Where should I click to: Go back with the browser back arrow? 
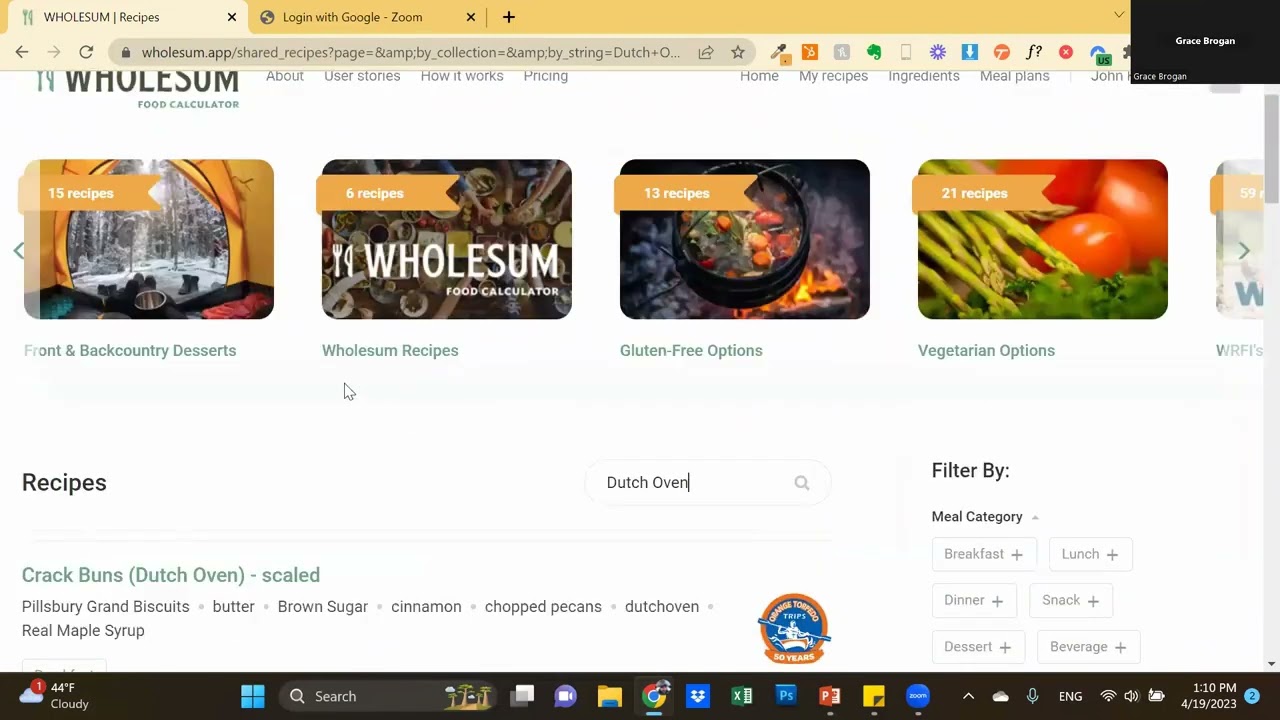pos(22,52)
